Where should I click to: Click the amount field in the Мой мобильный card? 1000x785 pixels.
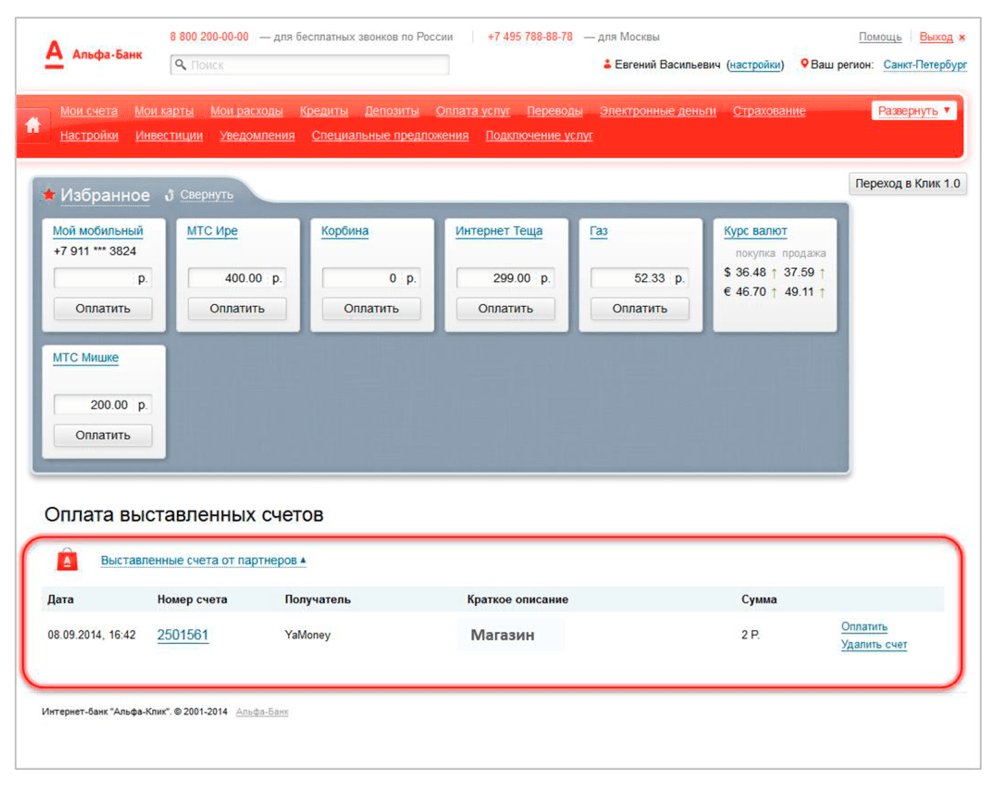[103, 279]
